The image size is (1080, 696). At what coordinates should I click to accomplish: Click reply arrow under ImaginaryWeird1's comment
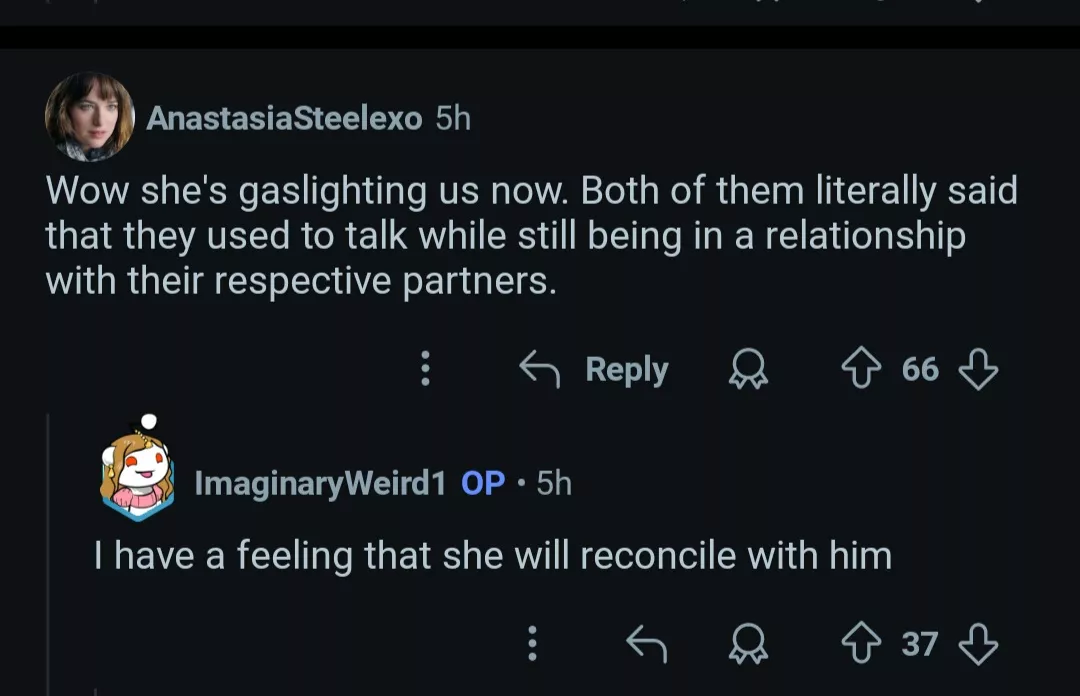coord(646,644)
